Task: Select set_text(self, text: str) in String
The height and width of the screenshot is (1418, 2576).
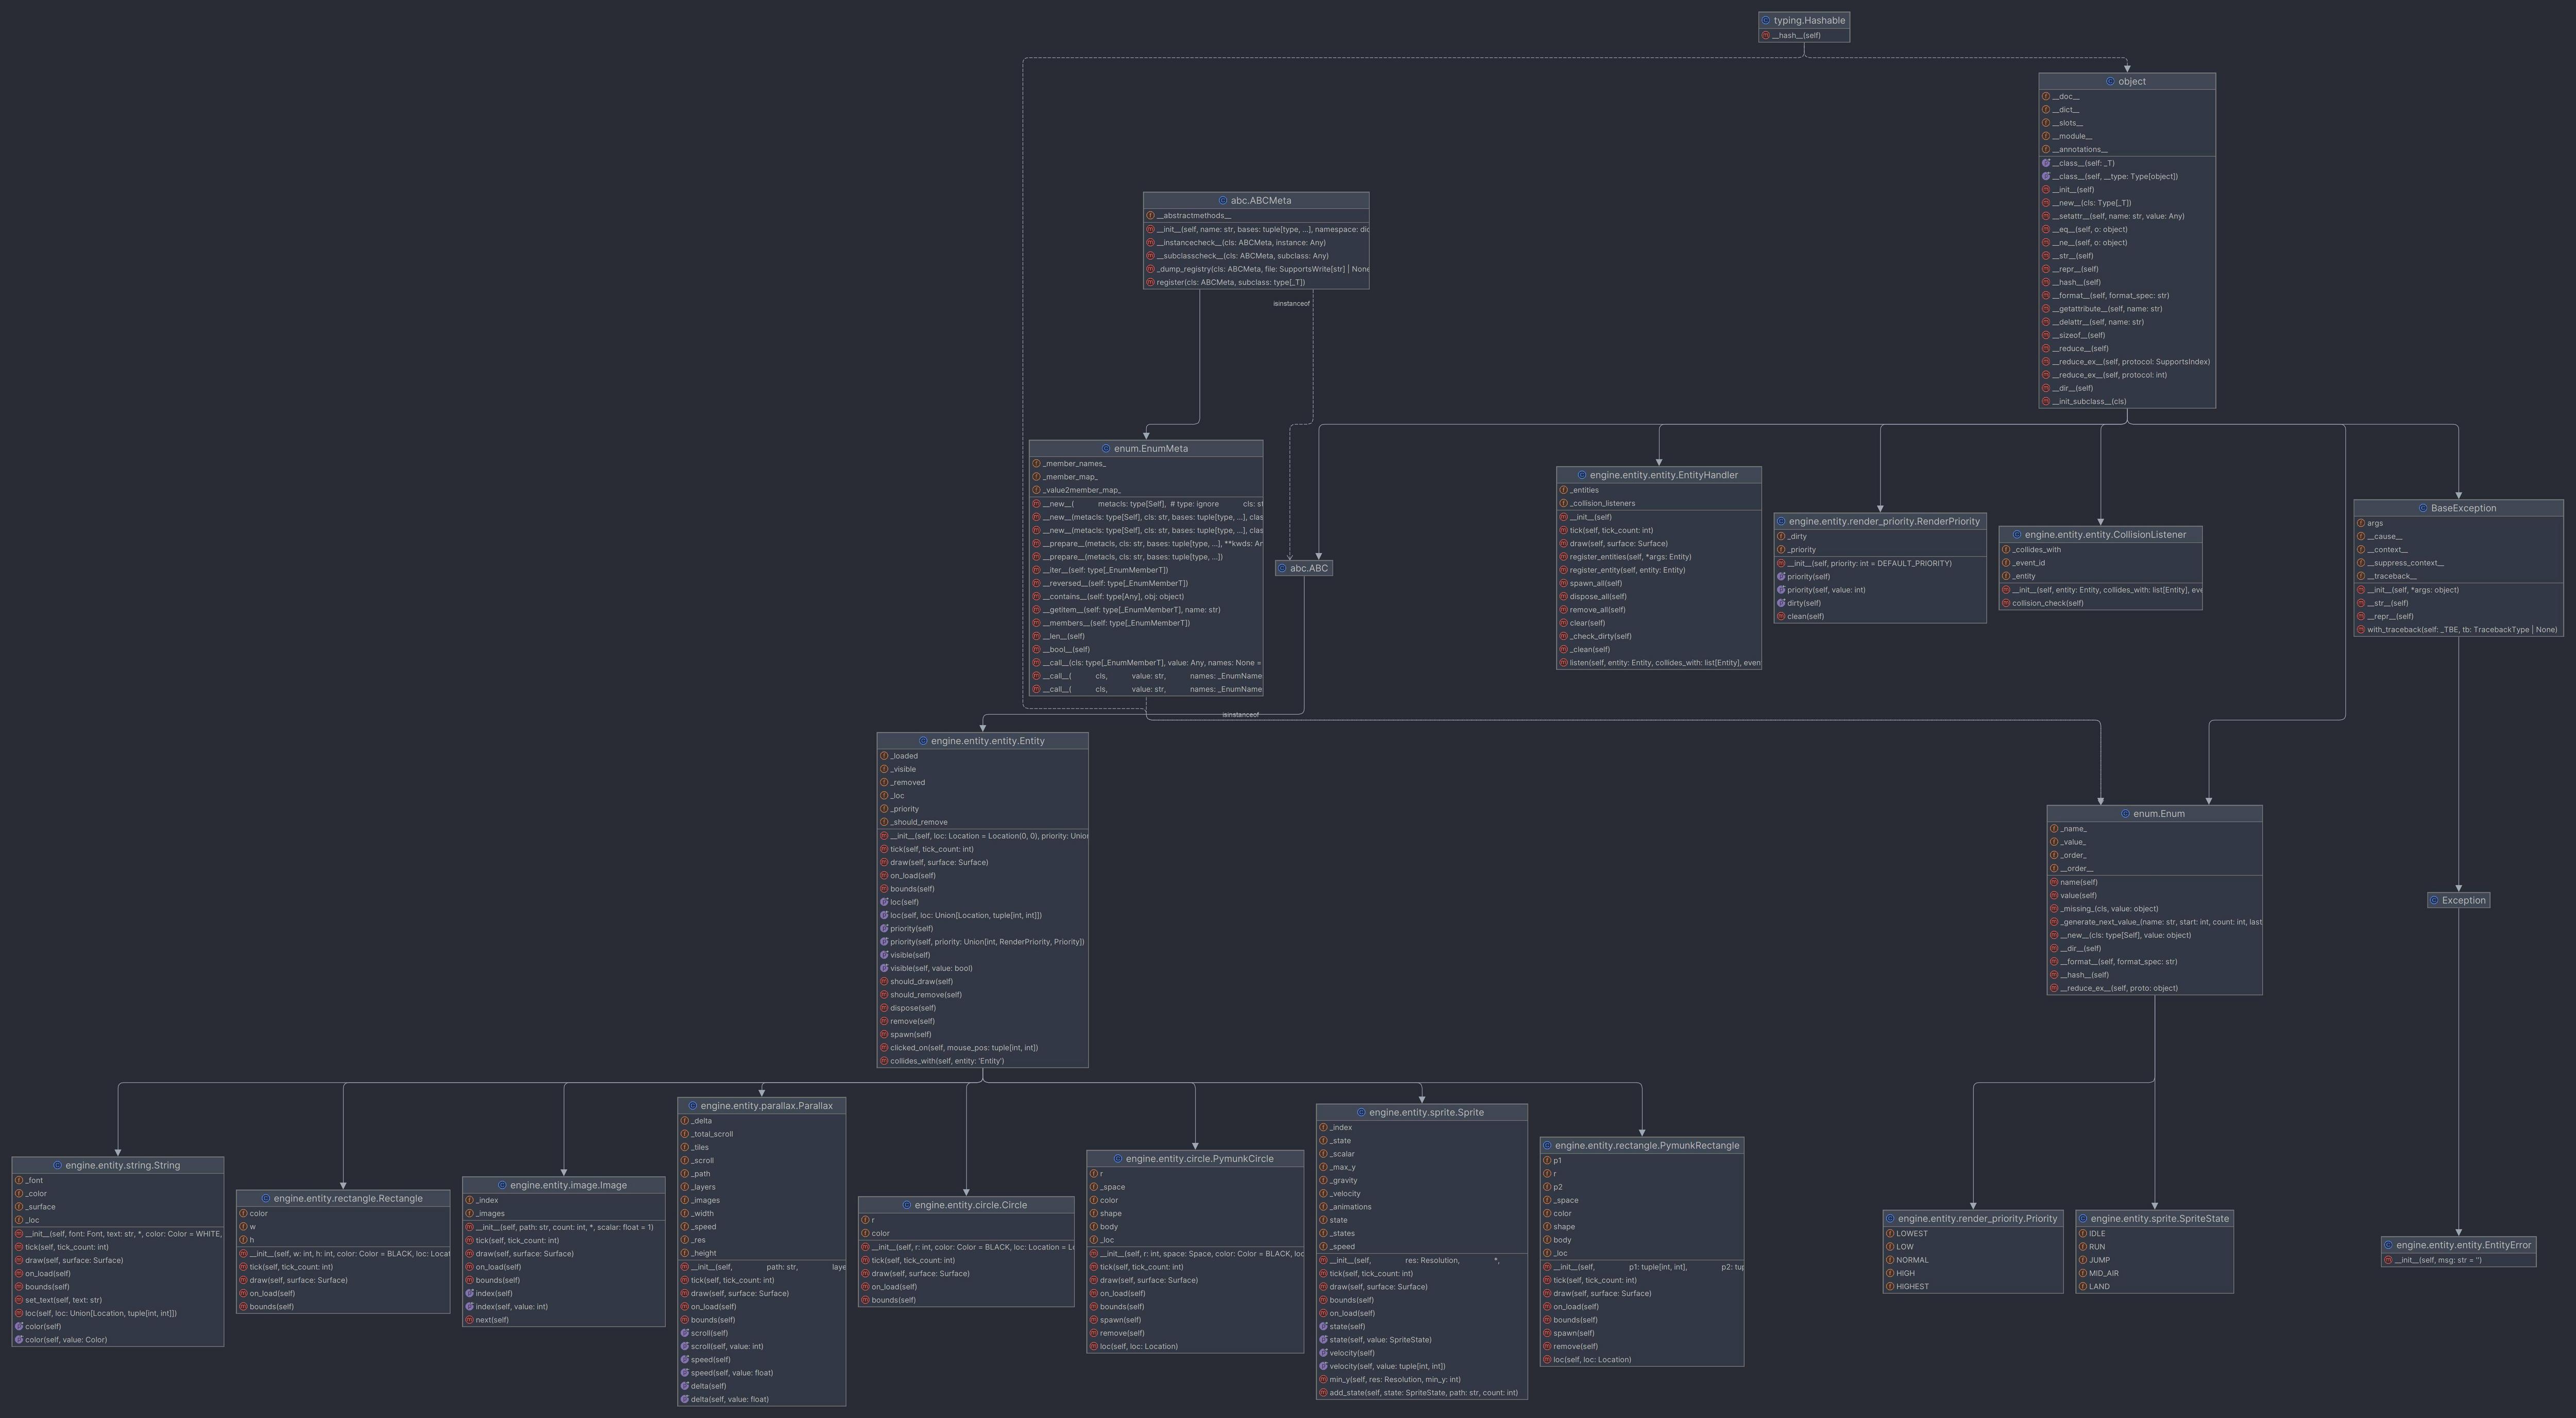Action: [63, 1300]
